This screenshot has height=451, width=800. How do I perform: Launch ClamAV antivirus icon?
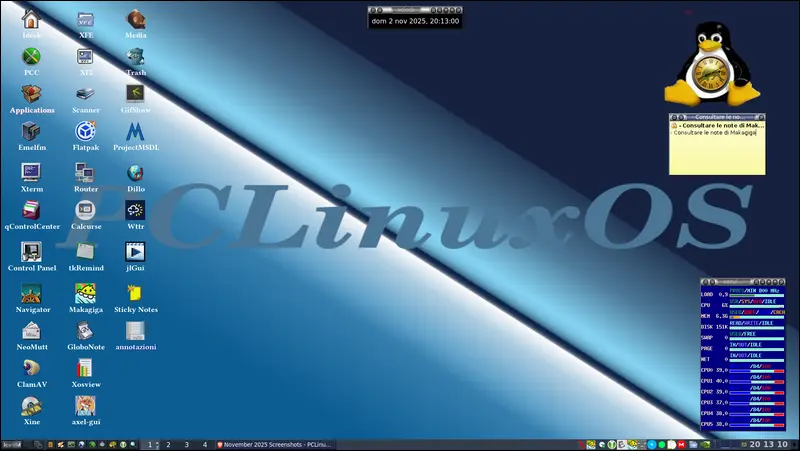[x=31, y=368]
